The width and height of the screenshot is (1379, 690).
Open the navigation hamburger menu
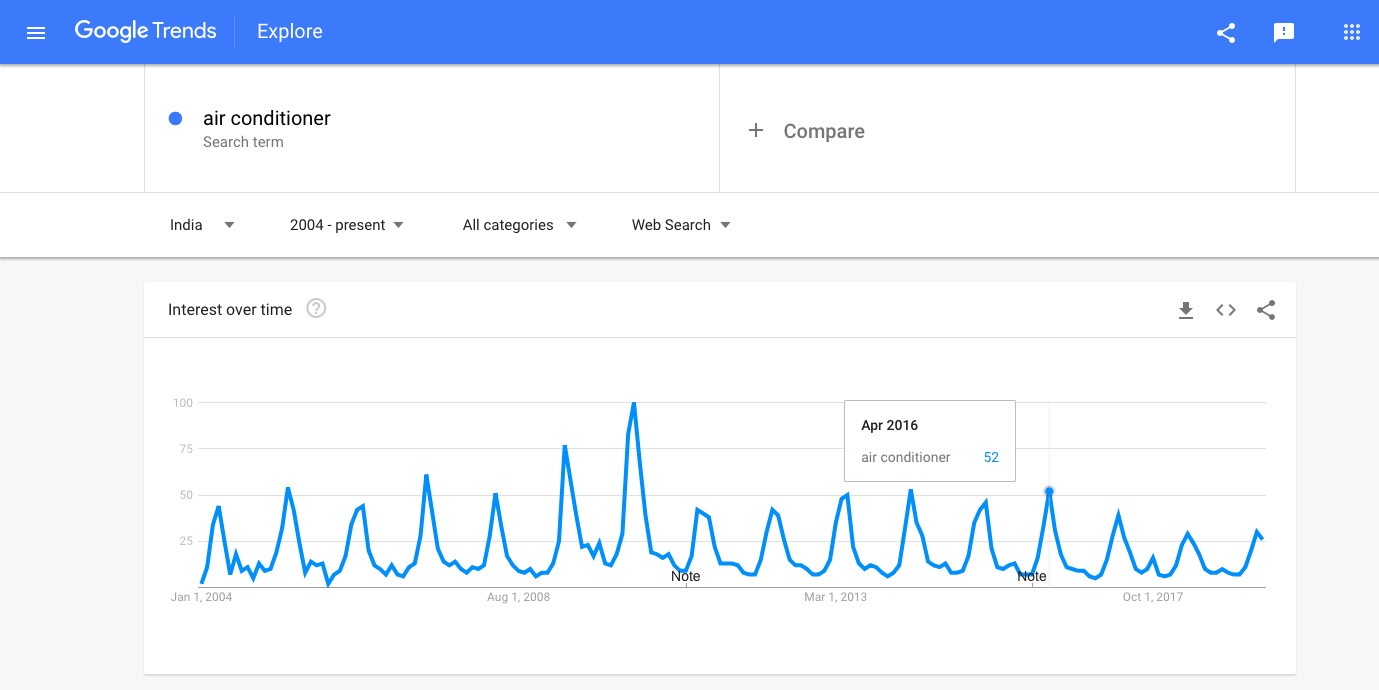pos(36,31)
